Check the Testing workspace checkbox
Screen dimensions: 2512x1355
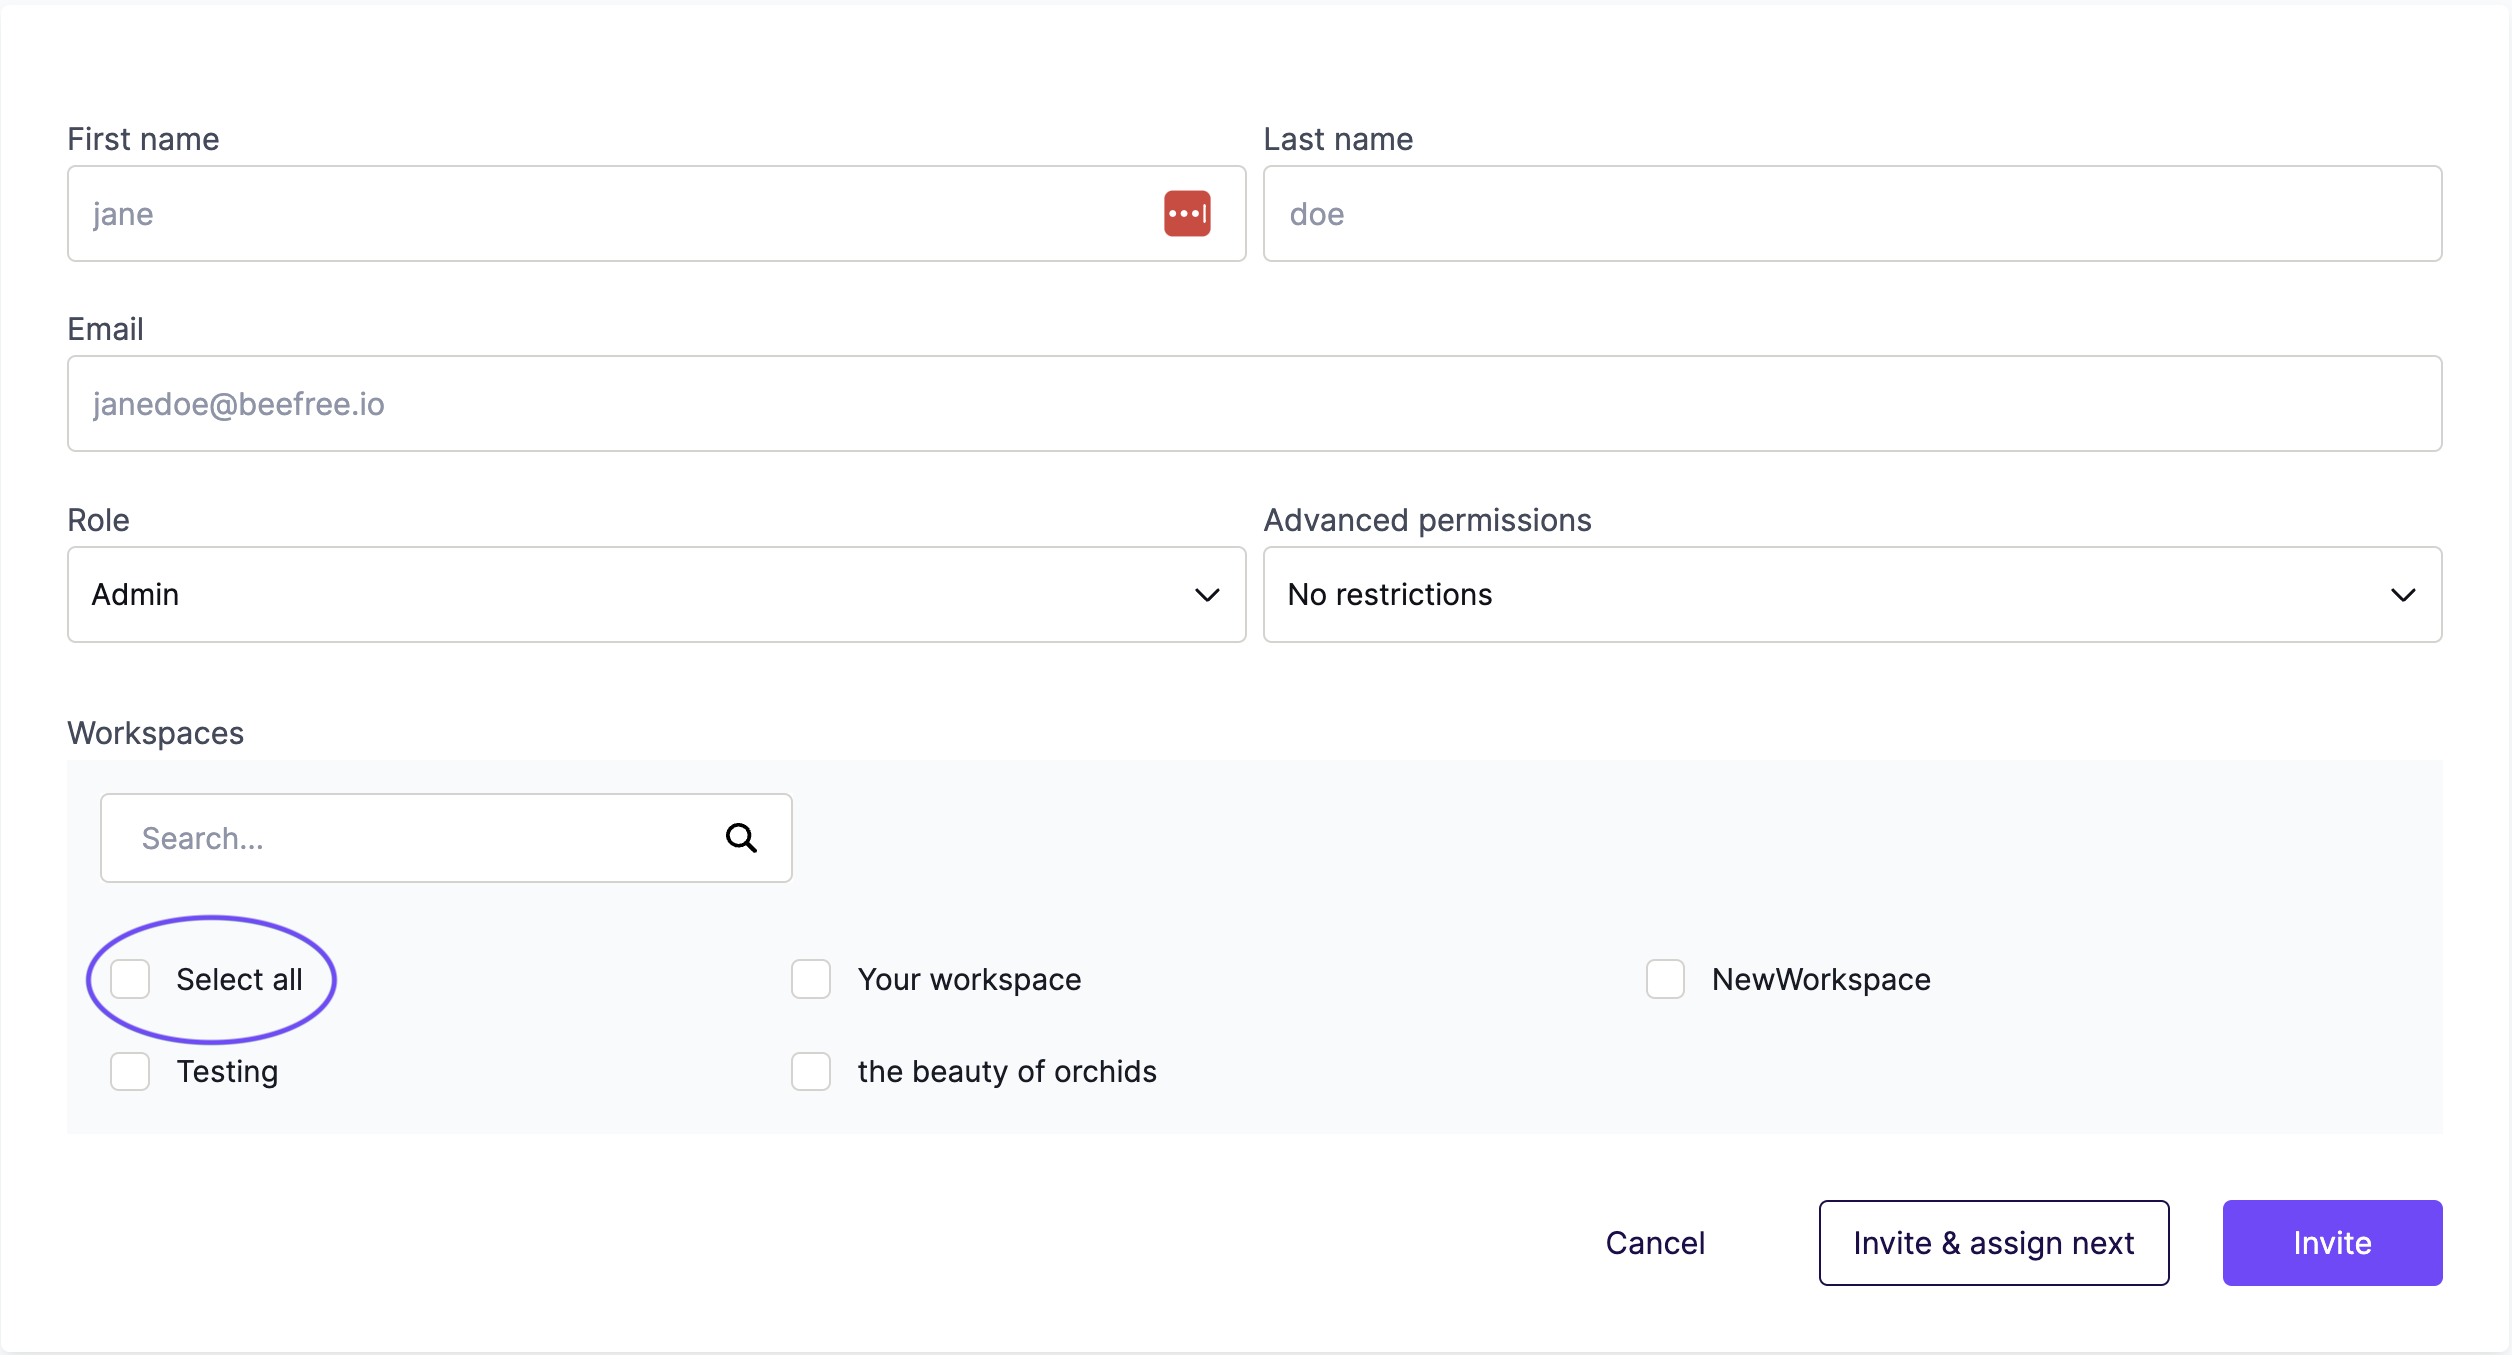[x=130, y=1071]
